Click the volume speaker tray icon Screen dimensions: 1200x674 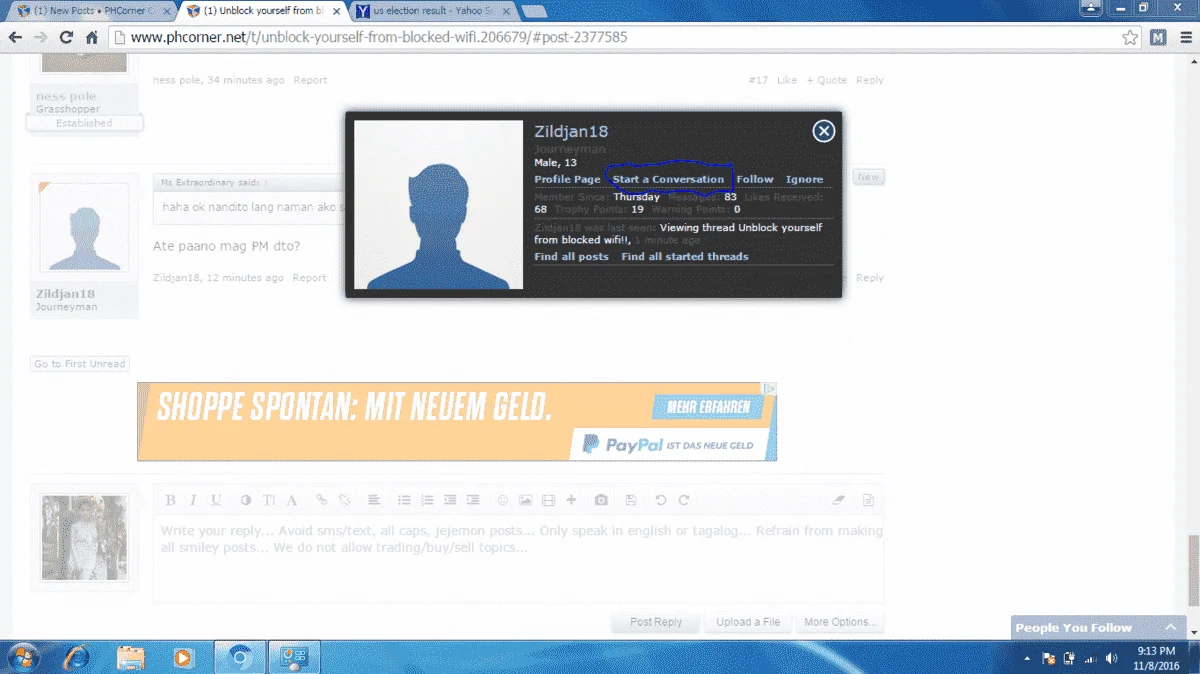point(1111,658)
